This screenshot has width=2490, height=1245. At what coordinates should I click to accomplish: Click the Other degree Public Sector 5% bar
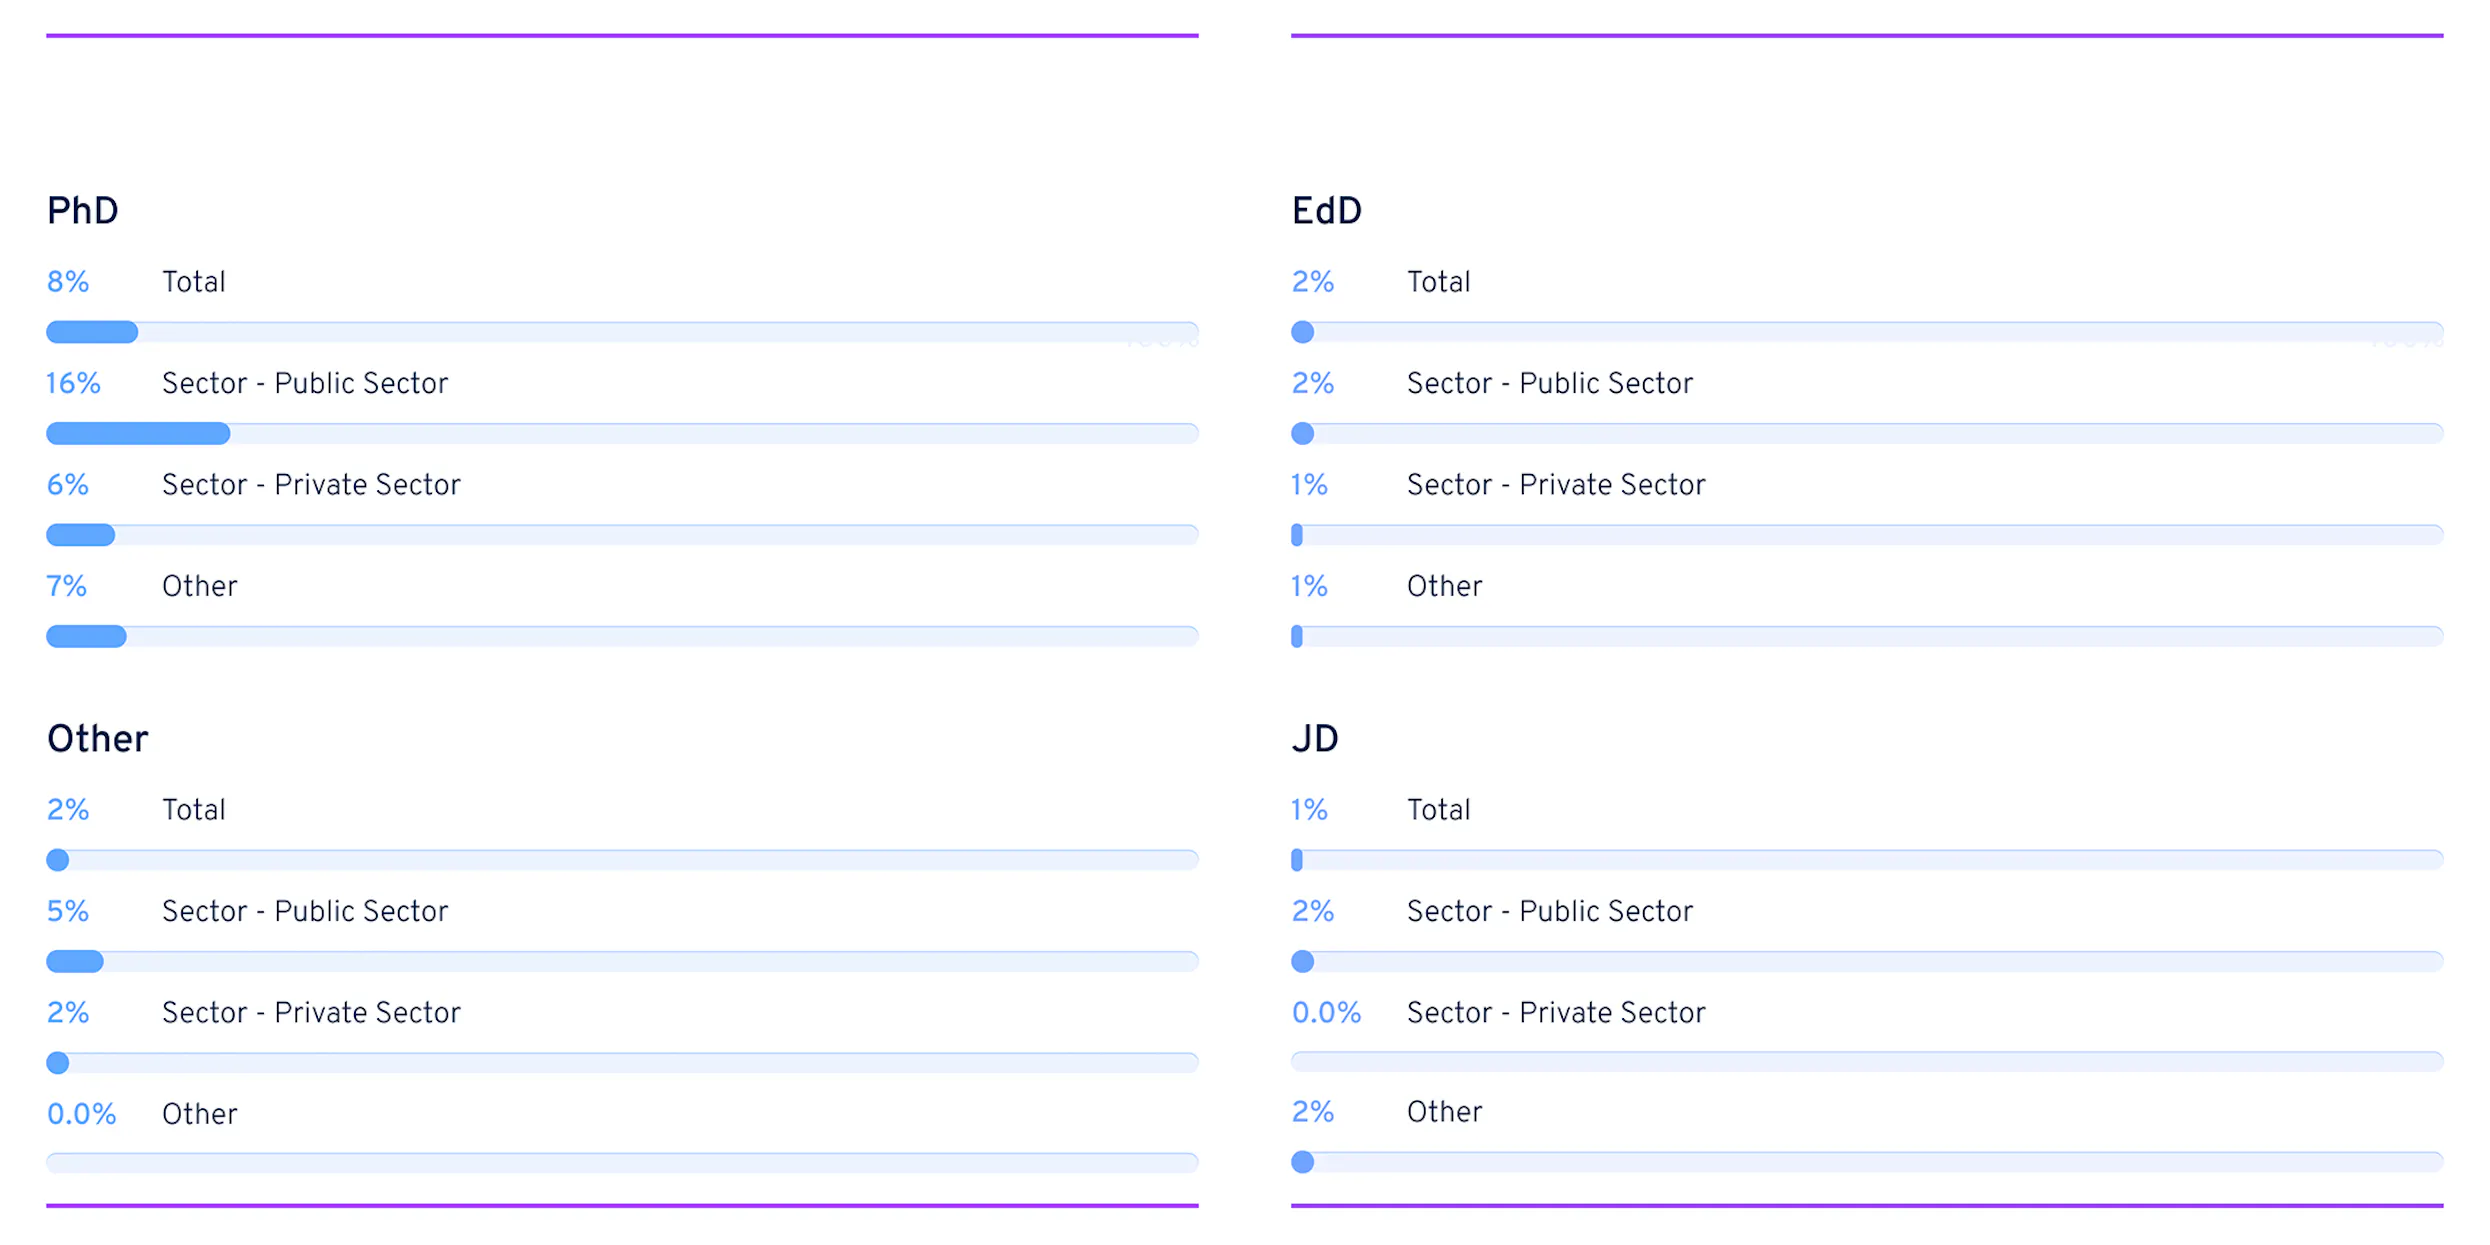click(x=622, y=961)
